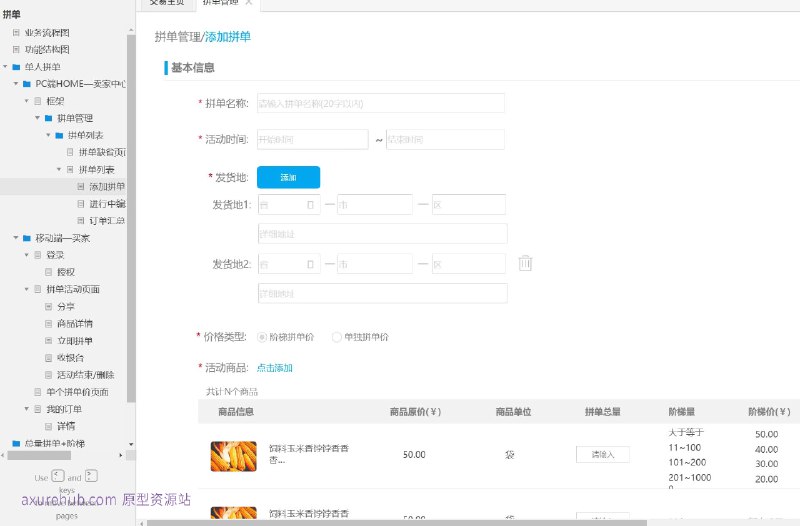Screen dimensions: 800x526
Task: Collapse the 拼单列表 folder arrow
Action: tap(48, 135)
